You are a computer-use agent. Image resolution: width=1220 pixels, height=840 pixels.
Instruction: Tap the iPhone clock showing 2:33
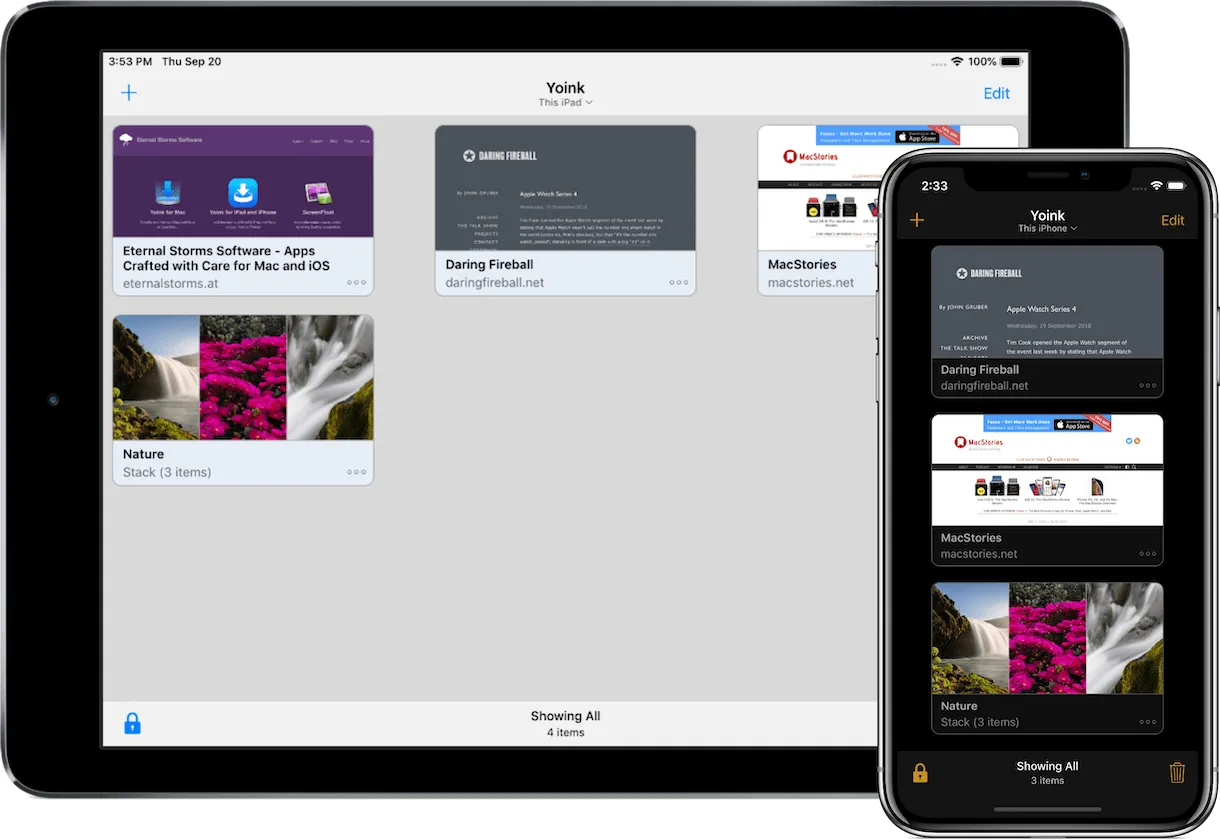pos(934,186)
